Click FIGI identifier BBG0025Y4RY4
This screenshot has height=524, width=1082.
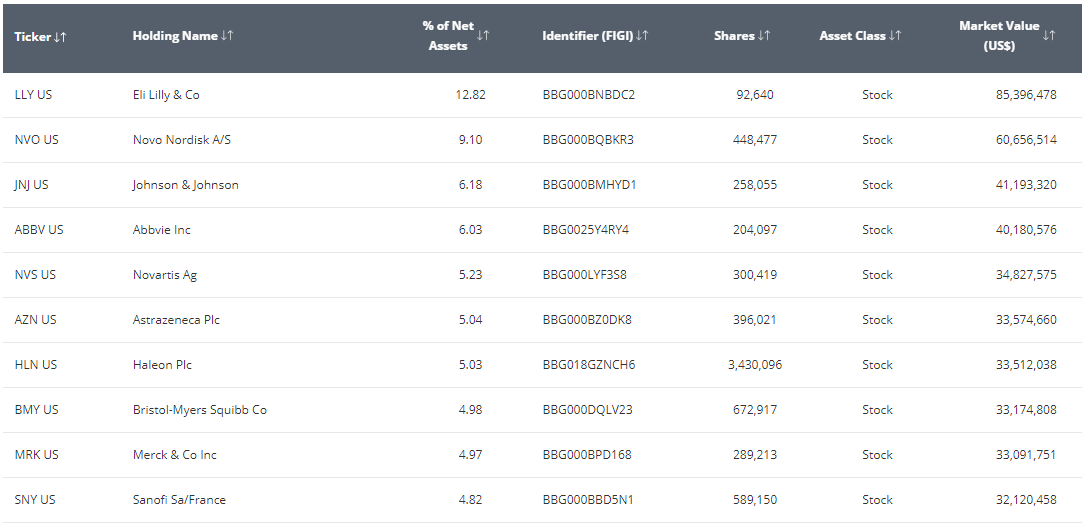click(x=586, y=229)
